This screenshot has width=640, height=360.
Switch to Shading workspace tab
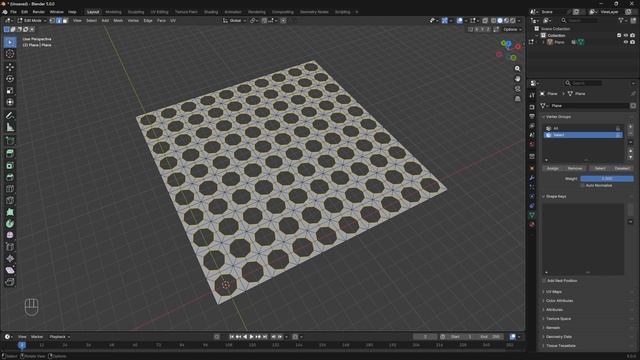[211, 12]
